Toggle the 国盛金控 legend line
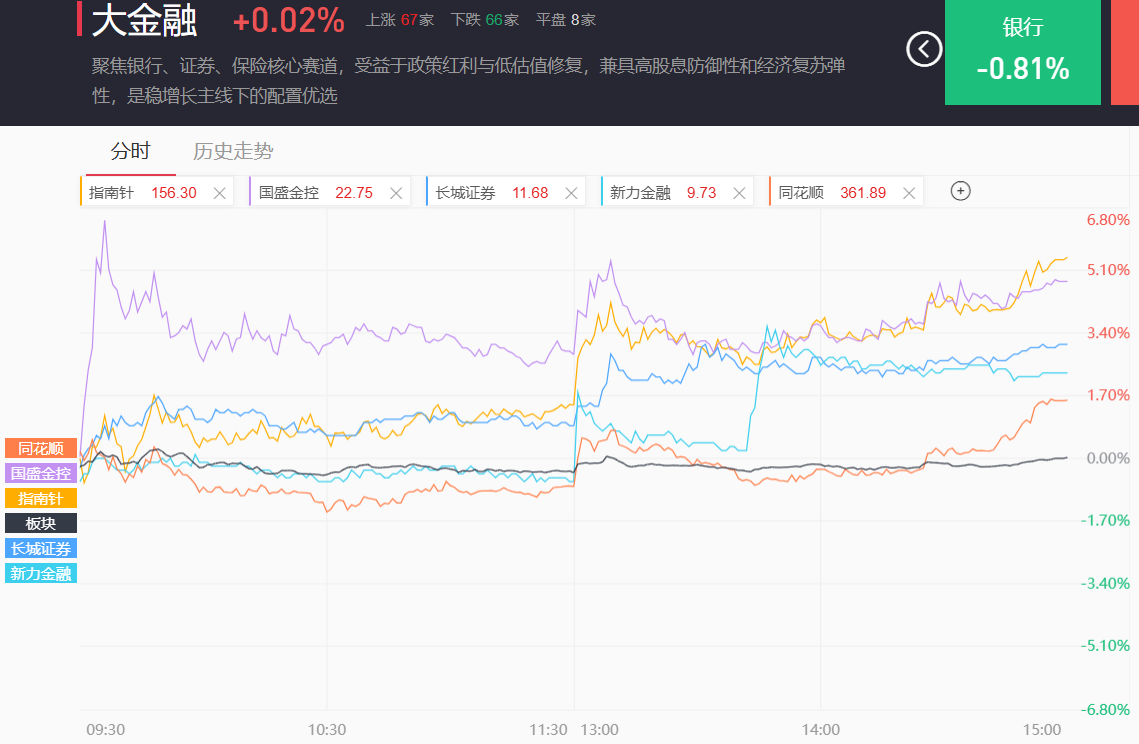This screenshot has height=744, width=1139. (41, 473)
